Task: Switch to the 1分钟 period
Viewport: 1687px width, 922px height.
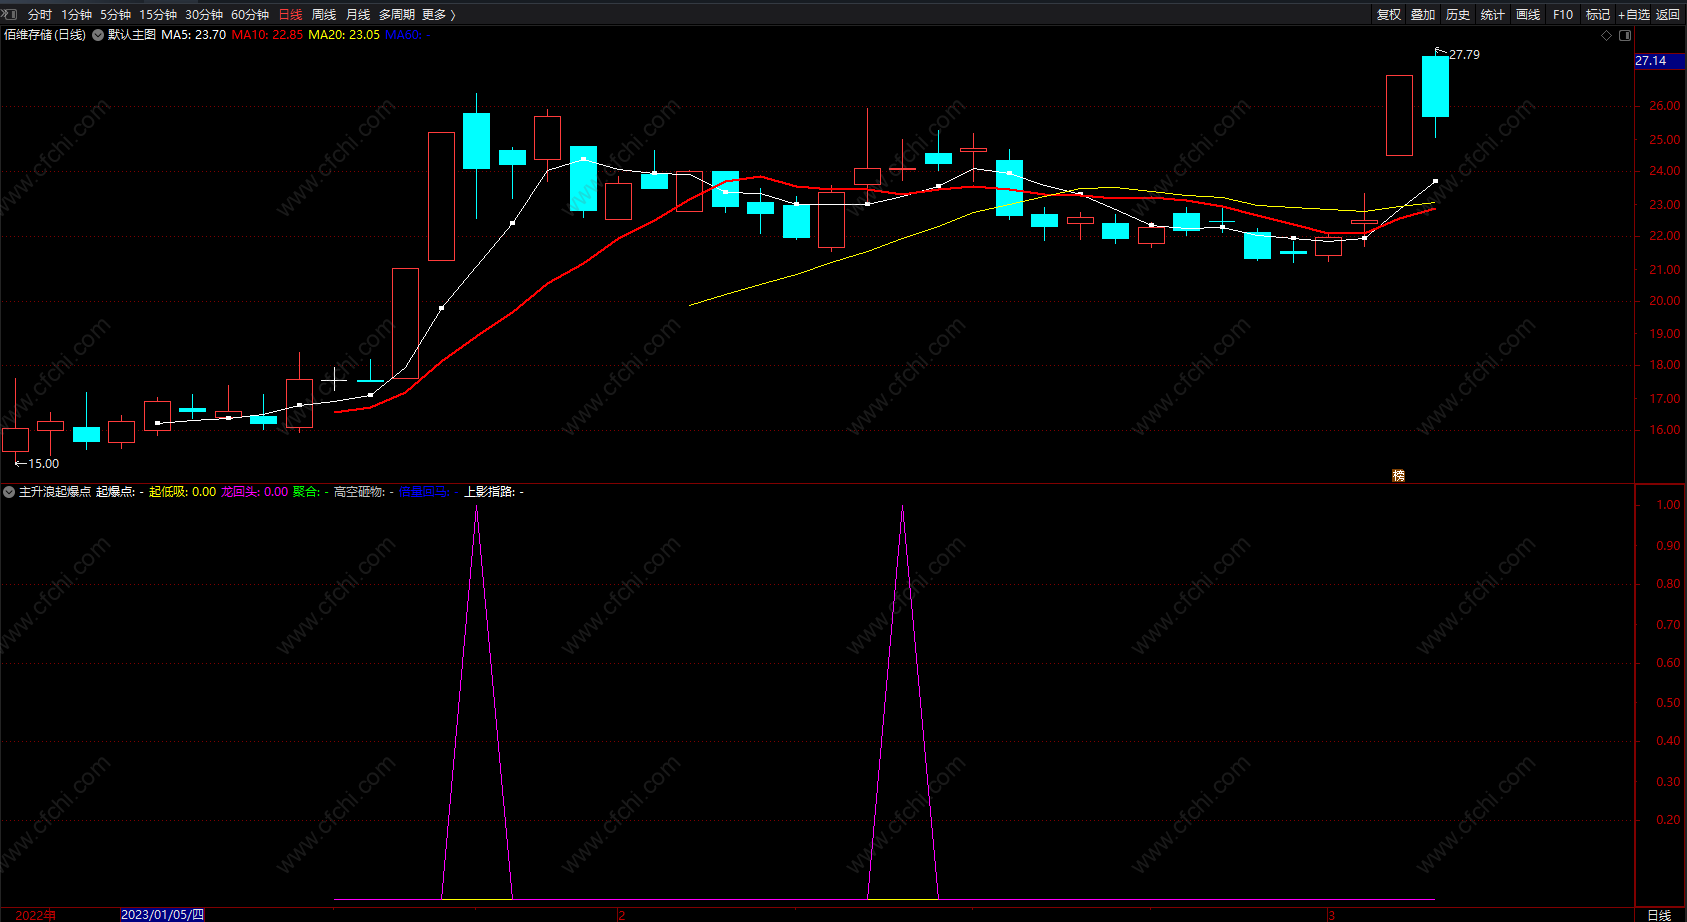Action: pyautogui.click(x=76, y=14)
